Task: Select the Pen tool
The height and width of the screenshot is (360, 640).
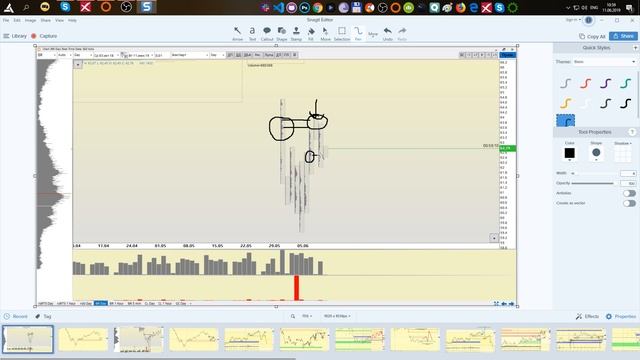Action: click(x=358, y=33)
